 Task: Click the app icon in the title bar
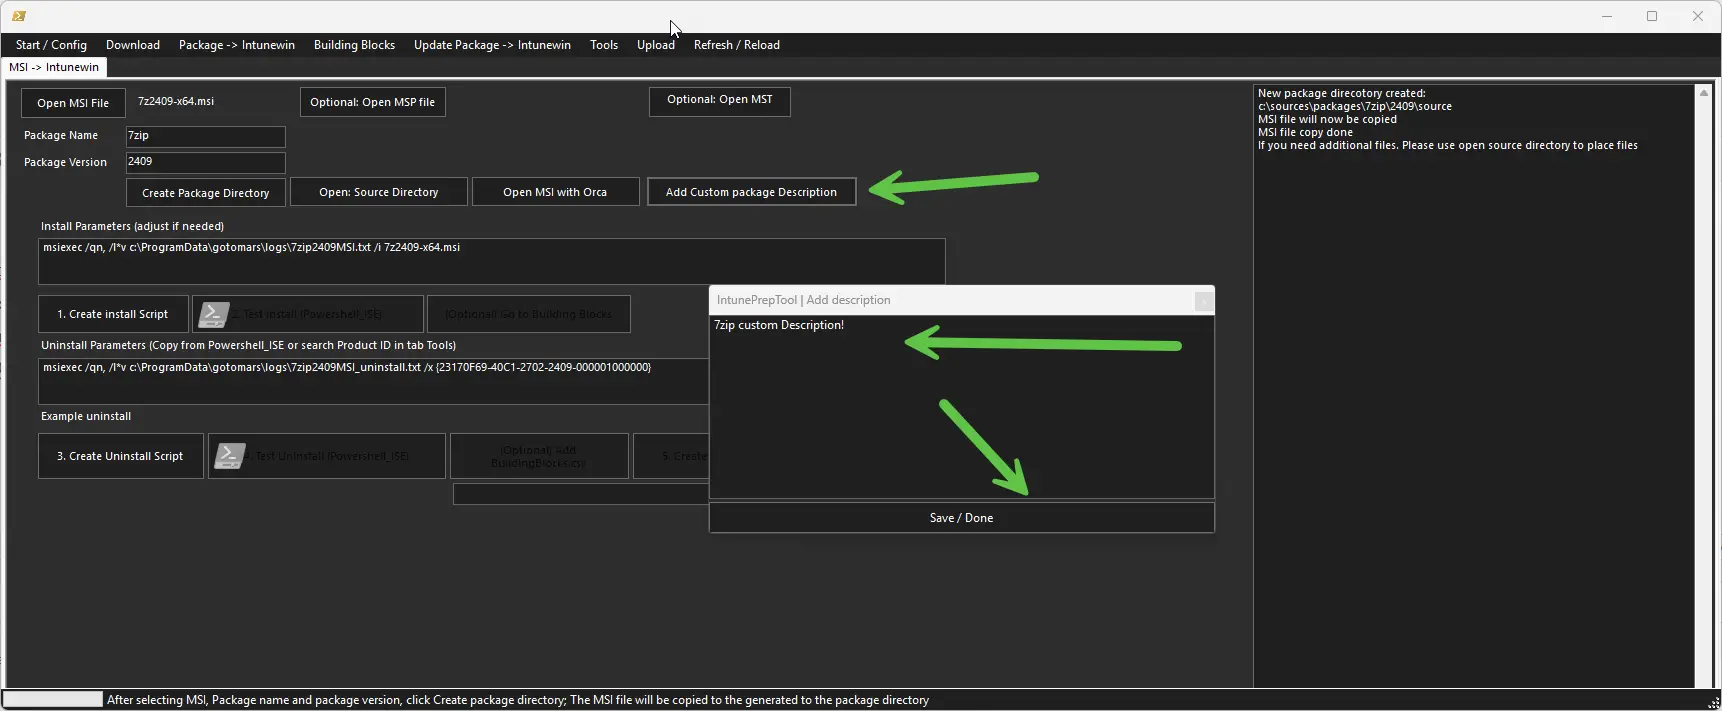pyautogui.click(x=18, y=16)
